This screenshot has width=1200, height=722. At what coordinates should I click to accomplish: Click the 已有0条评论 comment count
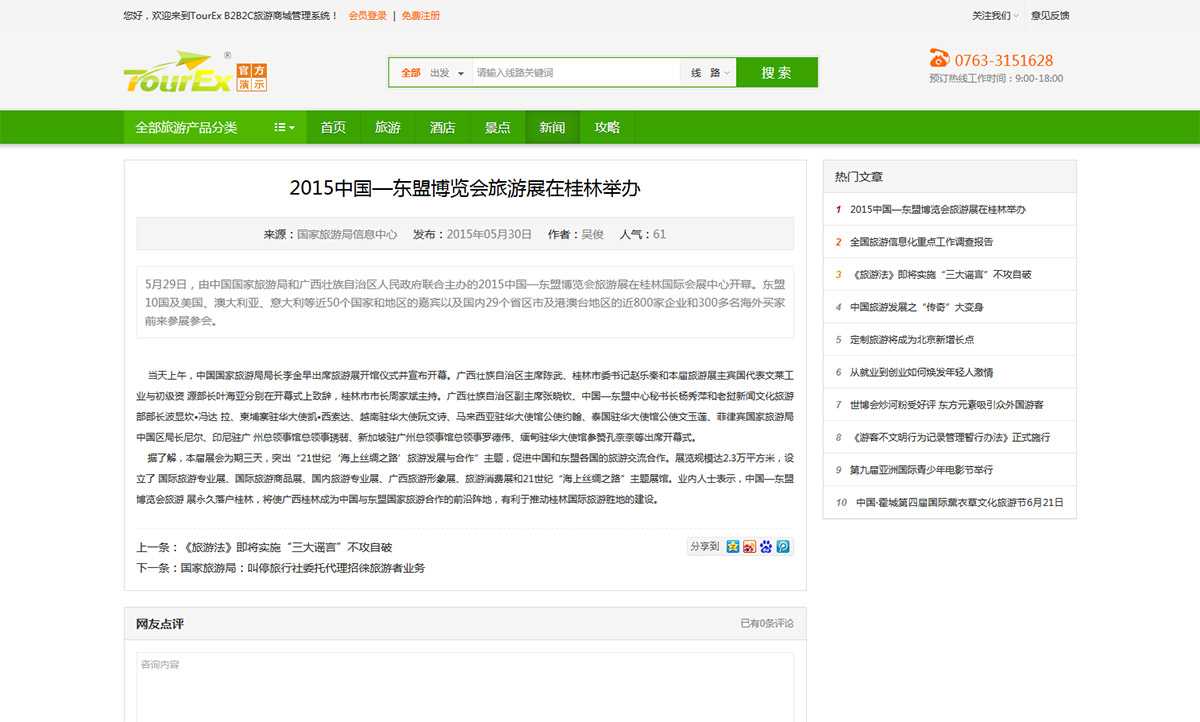coord(767,623)
